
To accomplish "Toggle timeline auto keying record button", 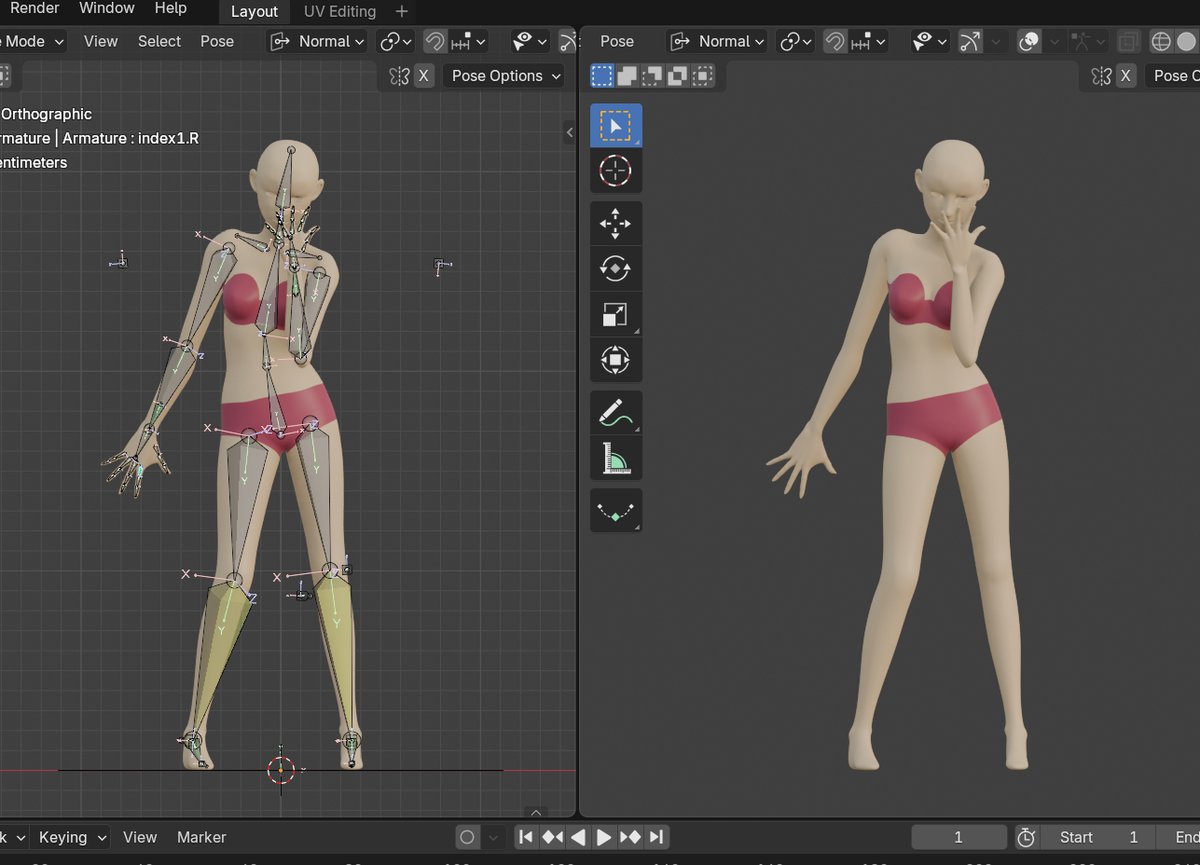I will [x=467, y=837].
